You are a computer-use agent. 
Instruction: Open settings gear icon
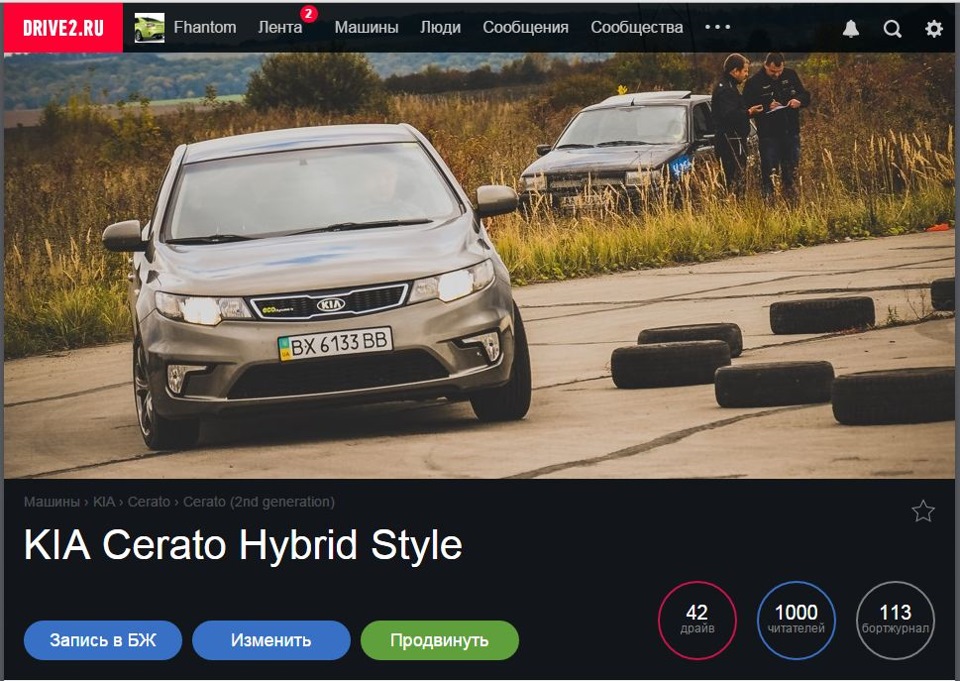point(934,28)
